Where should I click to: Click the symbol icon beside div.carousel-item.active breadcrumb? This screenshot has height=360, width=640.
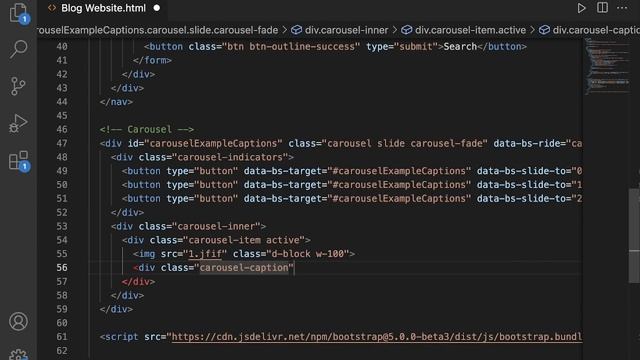pos(407,30)
